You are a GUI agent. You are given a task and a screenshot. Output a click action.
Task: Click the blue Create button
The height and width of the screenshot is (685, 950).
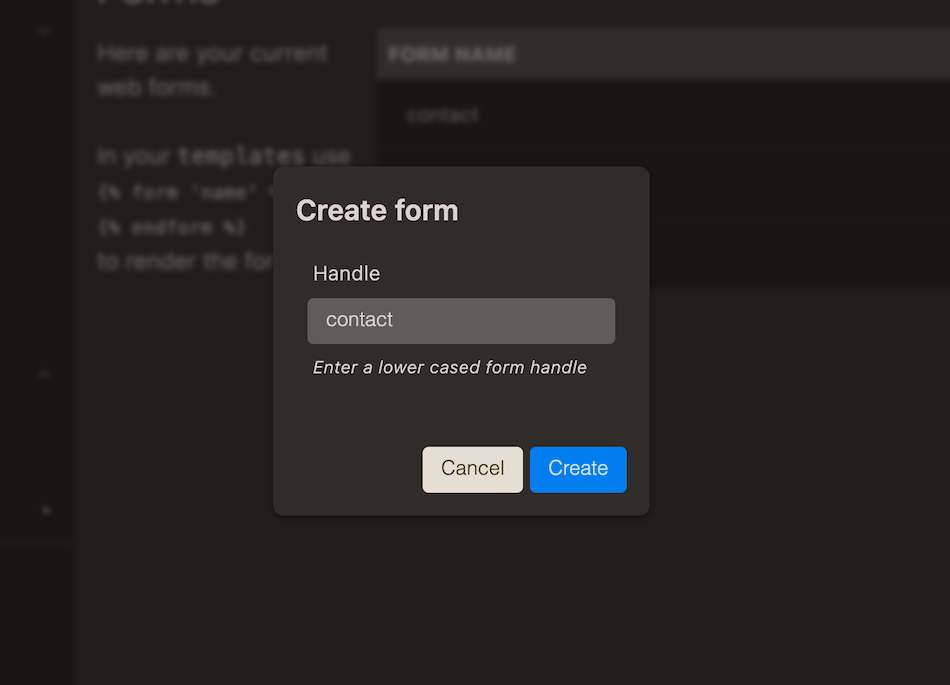pos(578,469)
